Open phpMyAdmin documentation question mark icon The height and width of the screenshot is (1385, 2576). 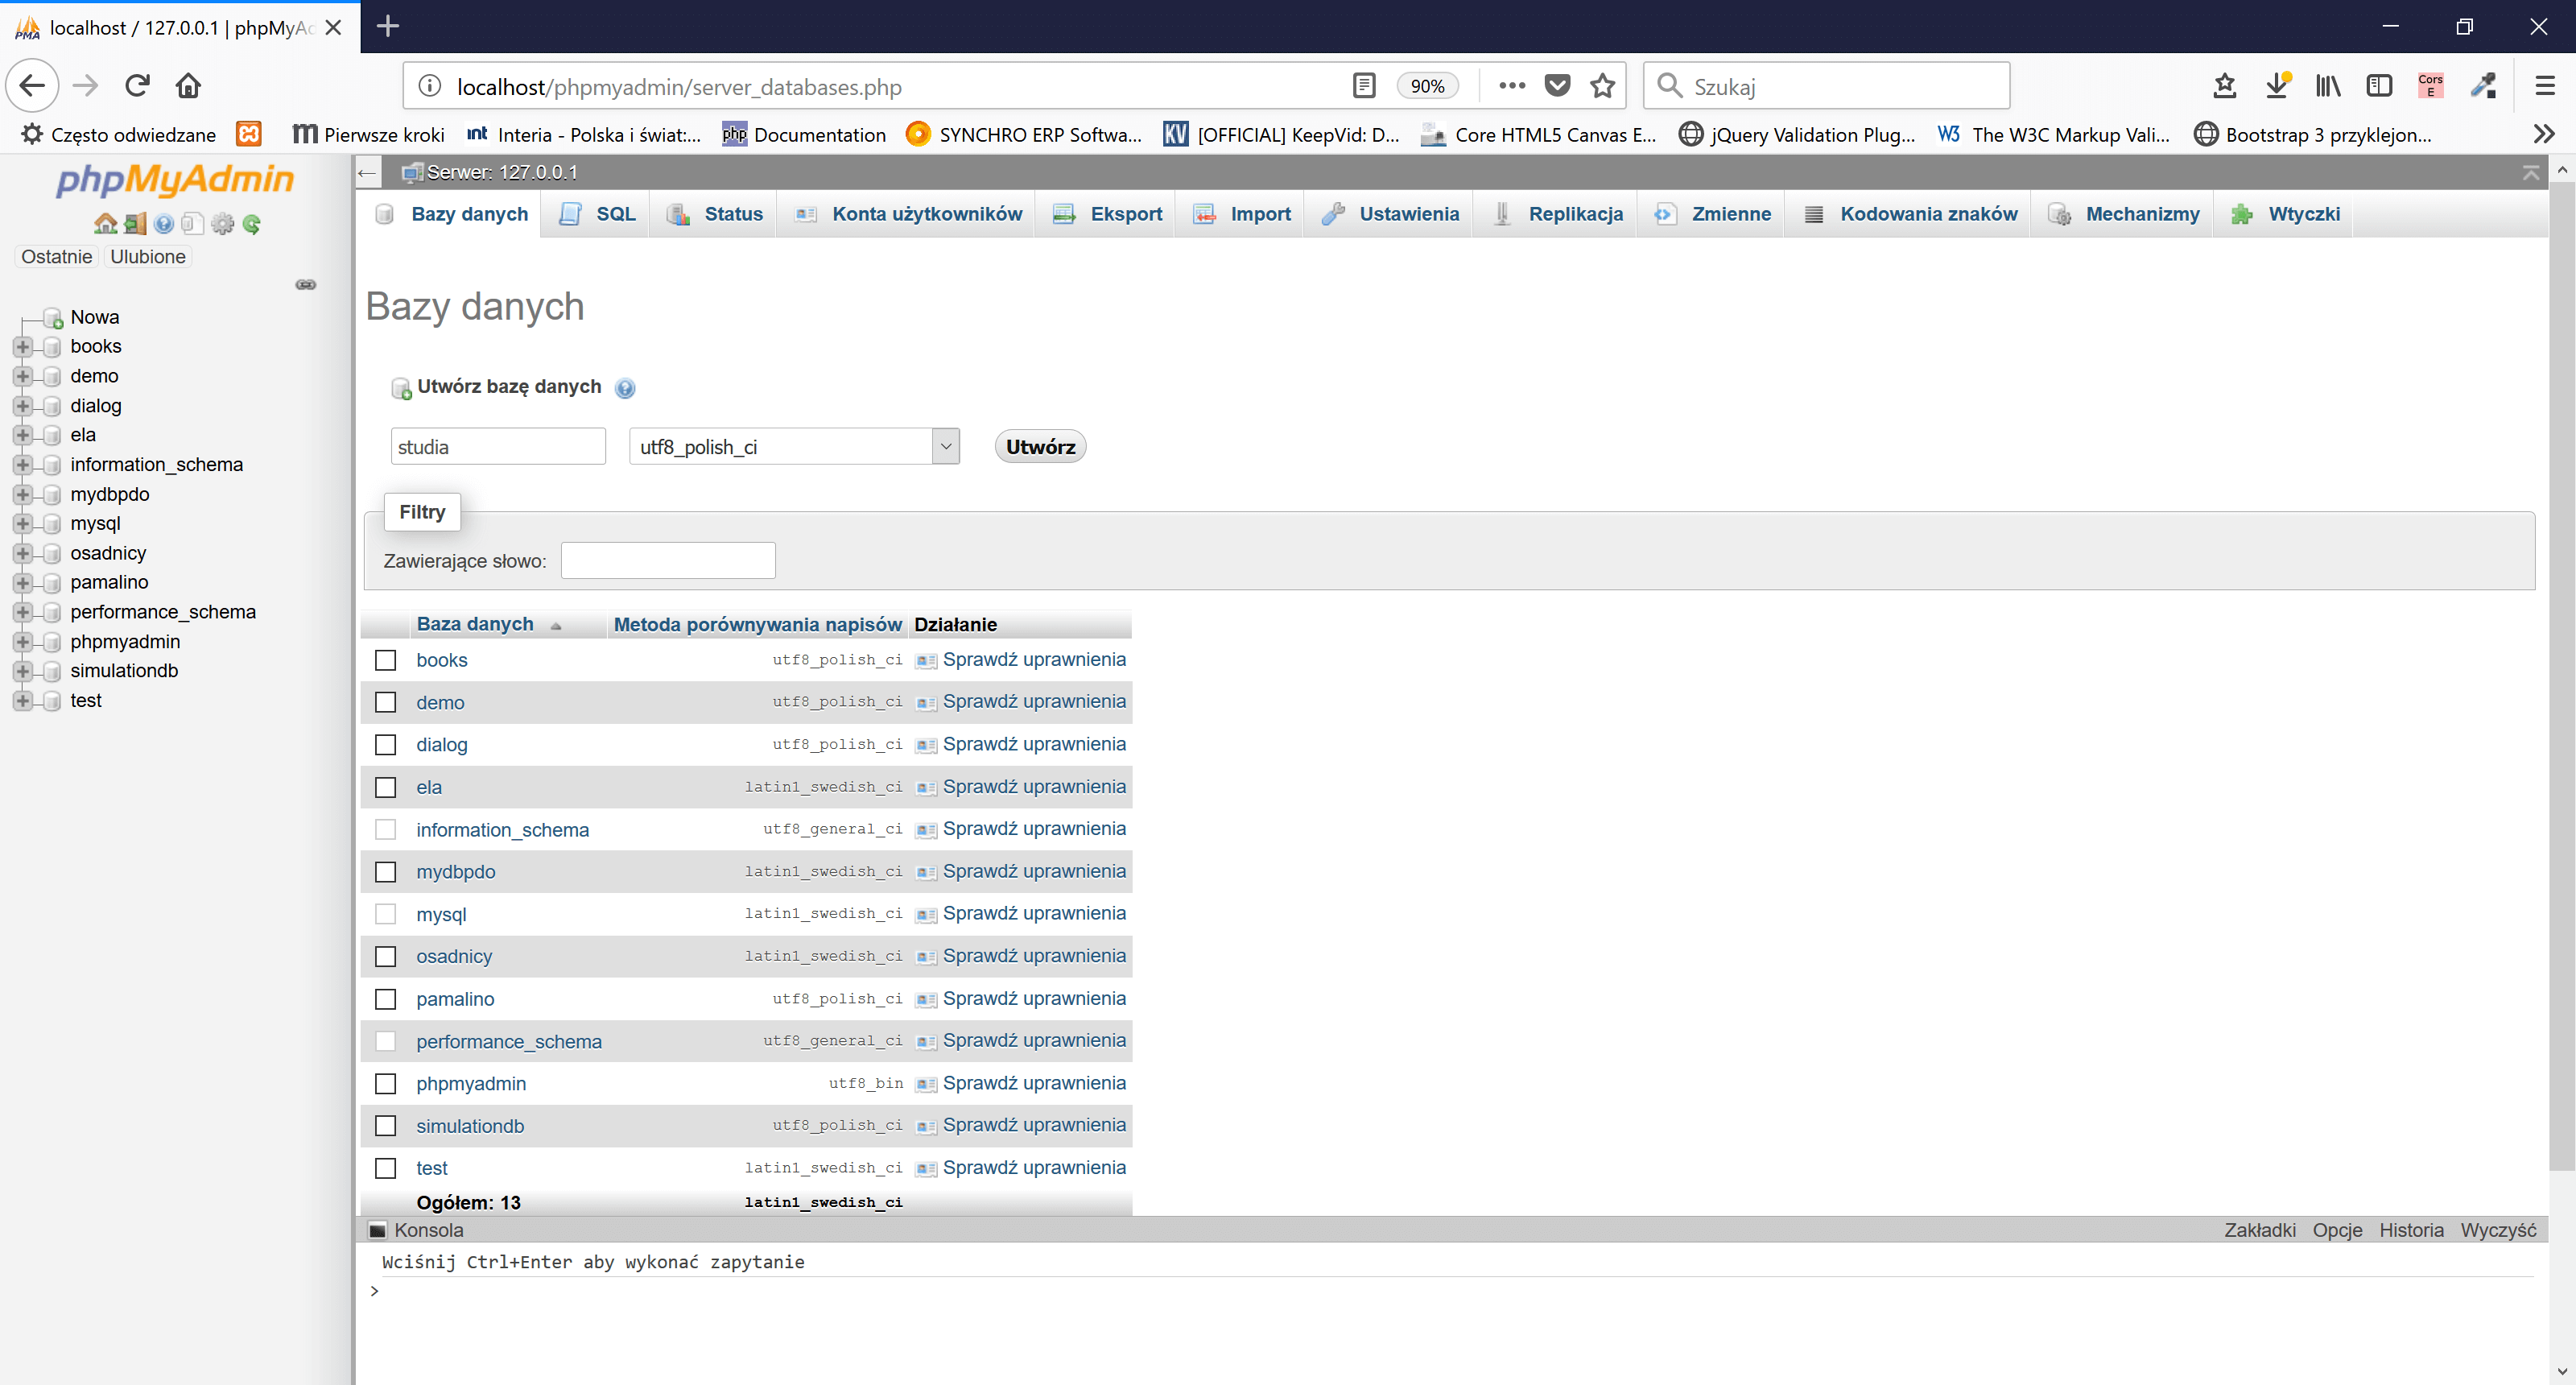pos(164,224)
